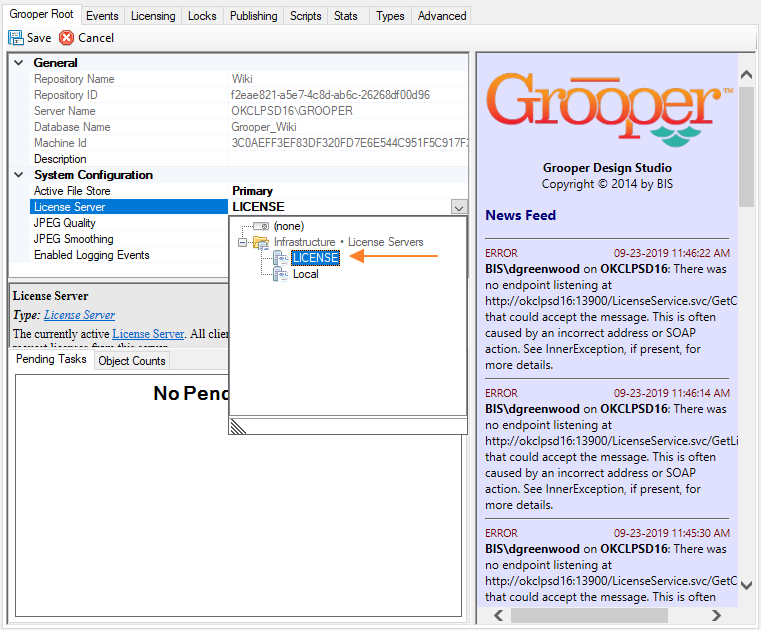Click the Grooper logo image
The height and width of the screenshot is (630, 761).
tap(610, 110)
